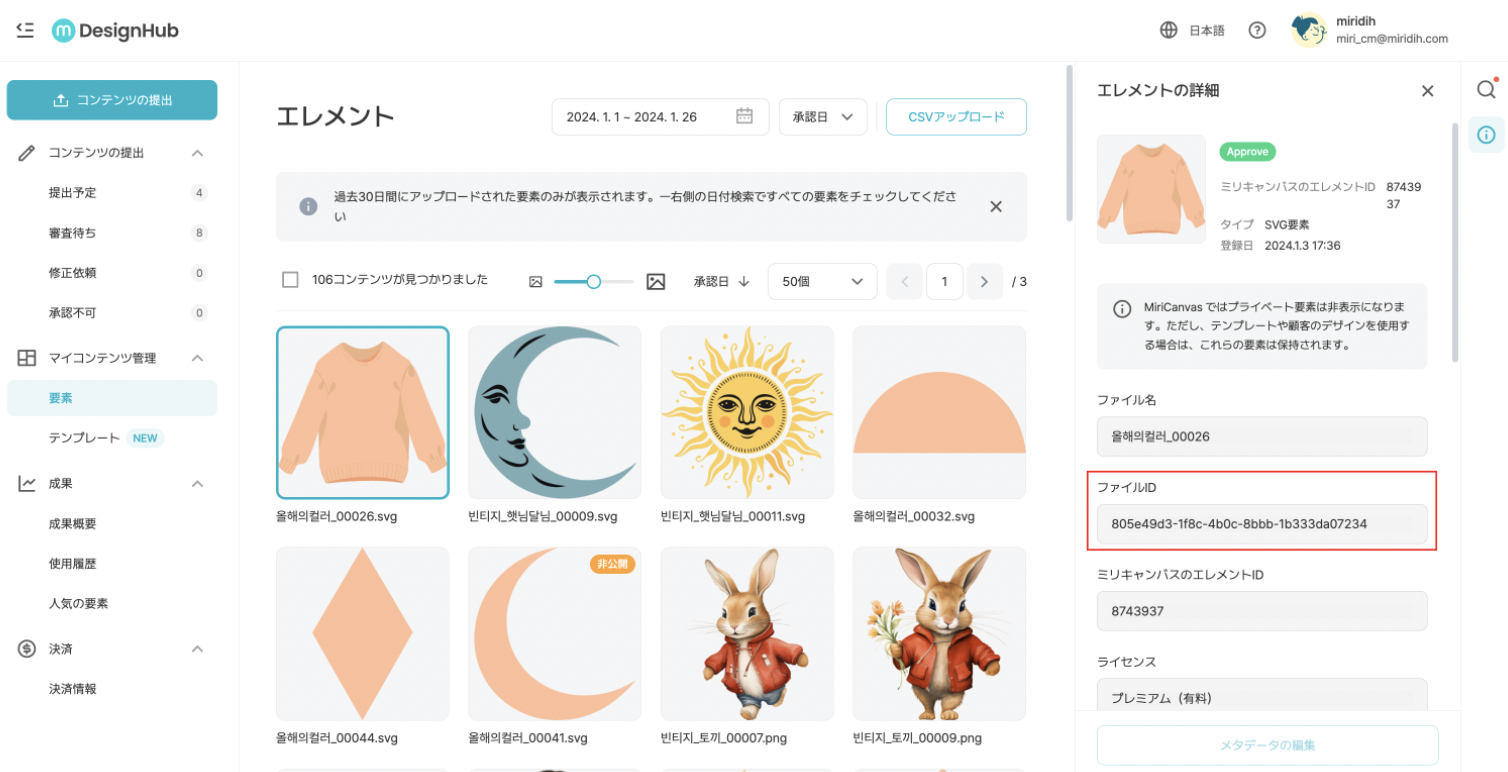Adjust the thumbnail size slider handle
The width and height of the screenshot is (1508, 772).
[x=593, y=282]
